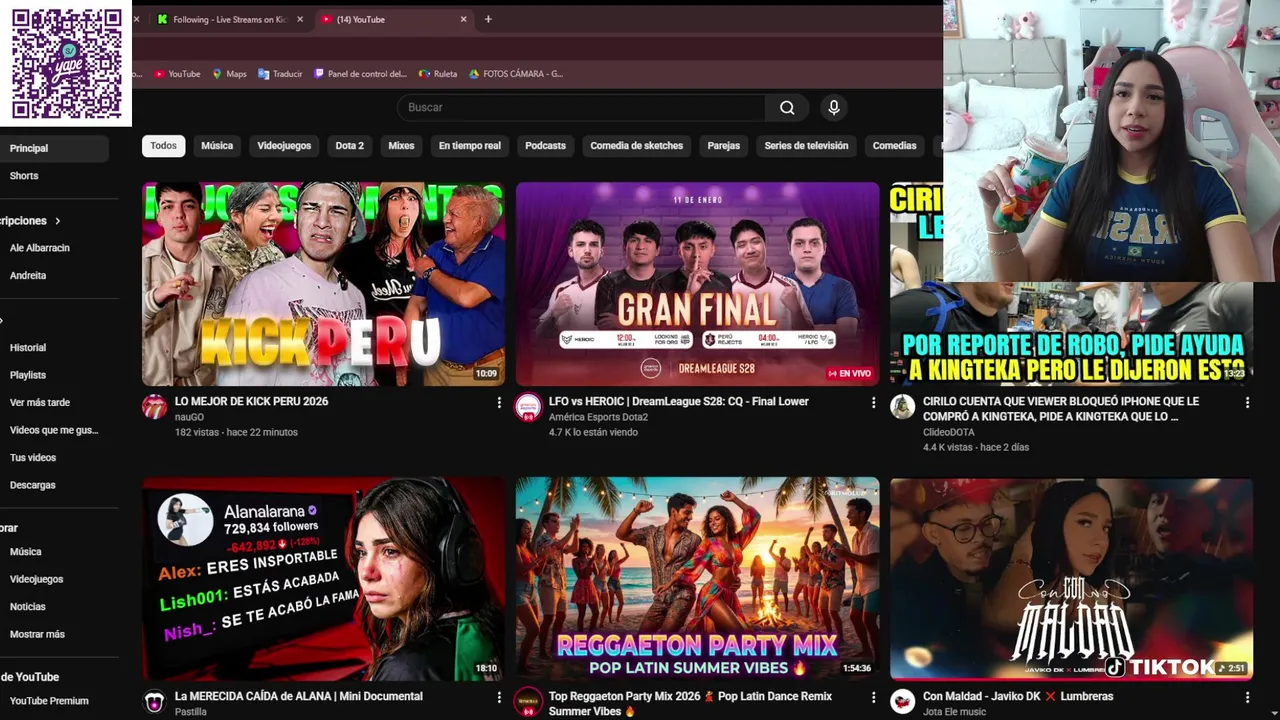
Task: Open options menu for LO MEJOR DE KICK PERU
Action: (x=499, y=402)
